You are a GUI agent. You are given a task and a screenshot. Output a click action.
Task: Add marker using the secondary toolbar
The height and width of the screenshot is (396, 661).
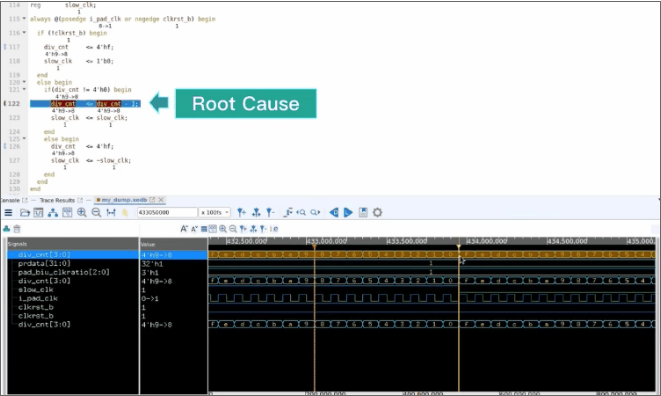[x=243, y=229]
